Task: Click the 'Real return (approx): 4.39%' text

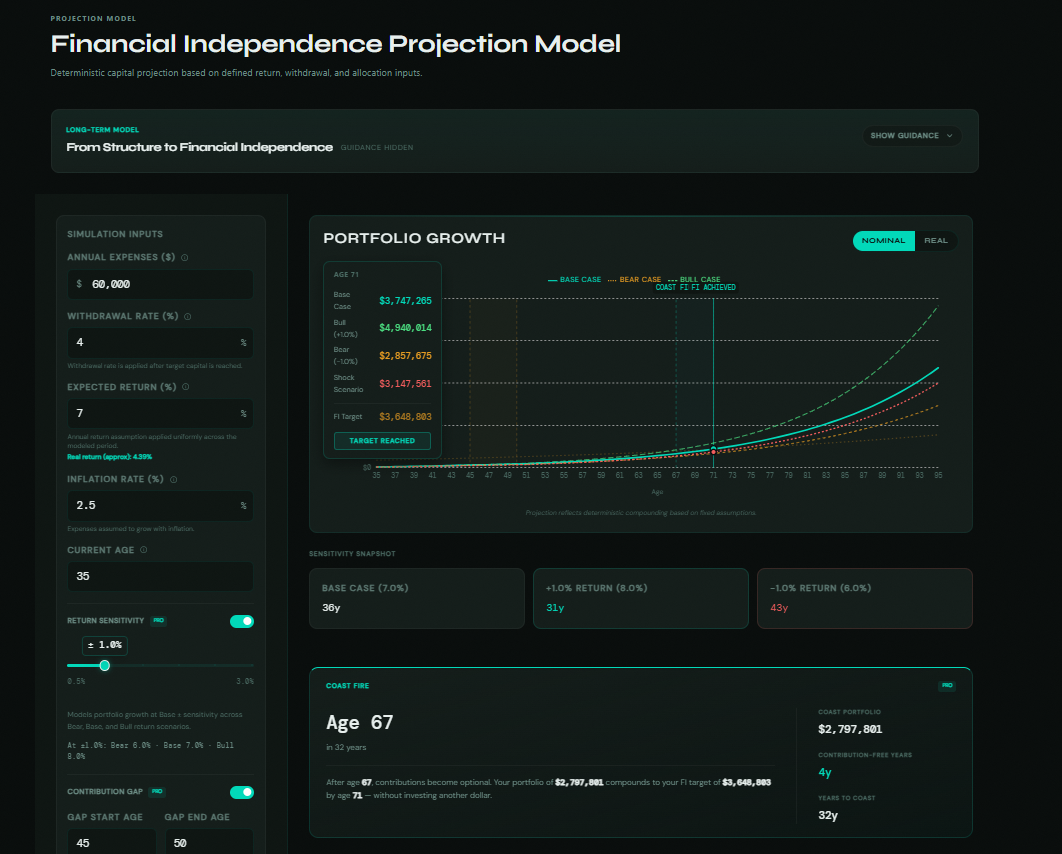Action: click(x=110, y=457)
